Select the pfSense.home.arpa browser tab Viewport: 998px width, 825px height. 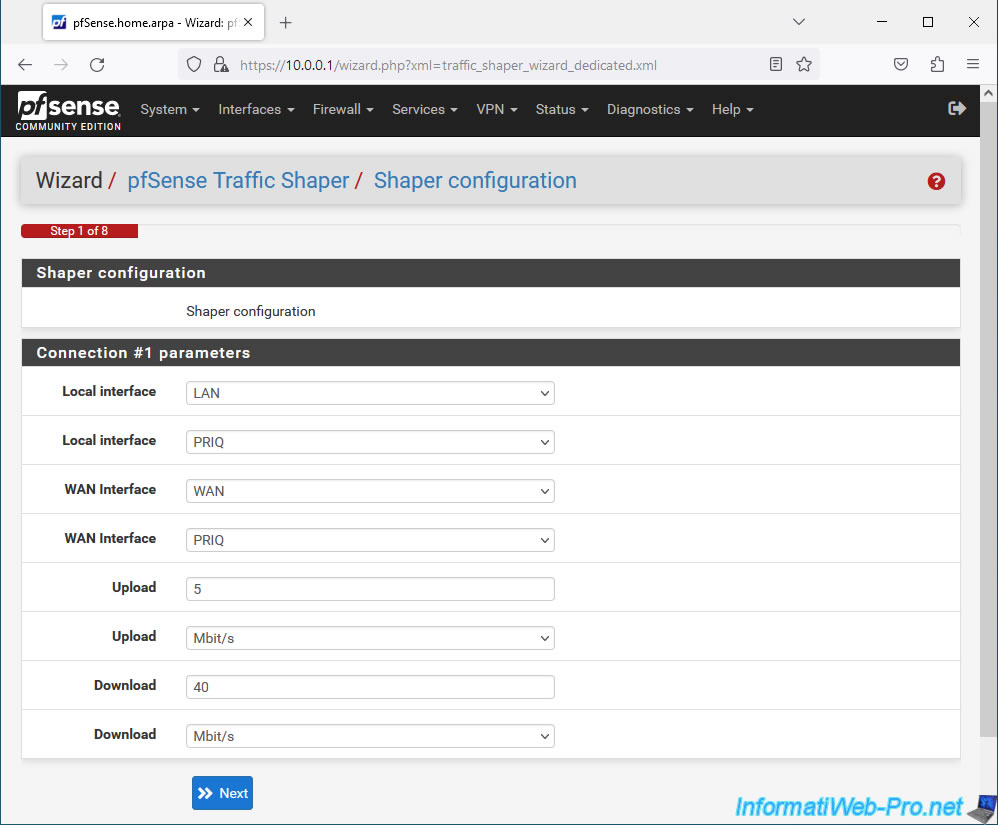coord(153,23)
